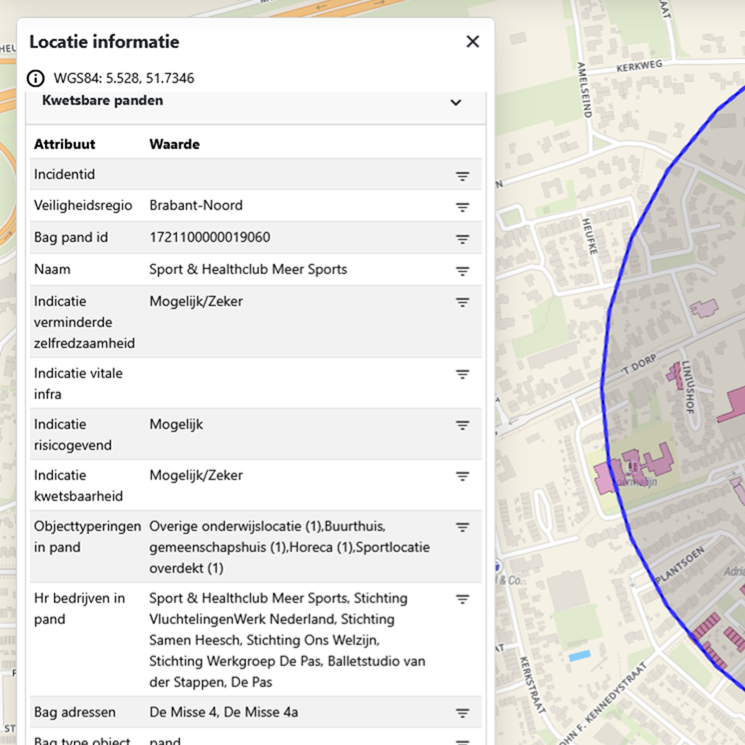This screenshot has width=745, height=745.
Task: Filter on Naam Sport & Healthclub row
Action: pos(462,271)
